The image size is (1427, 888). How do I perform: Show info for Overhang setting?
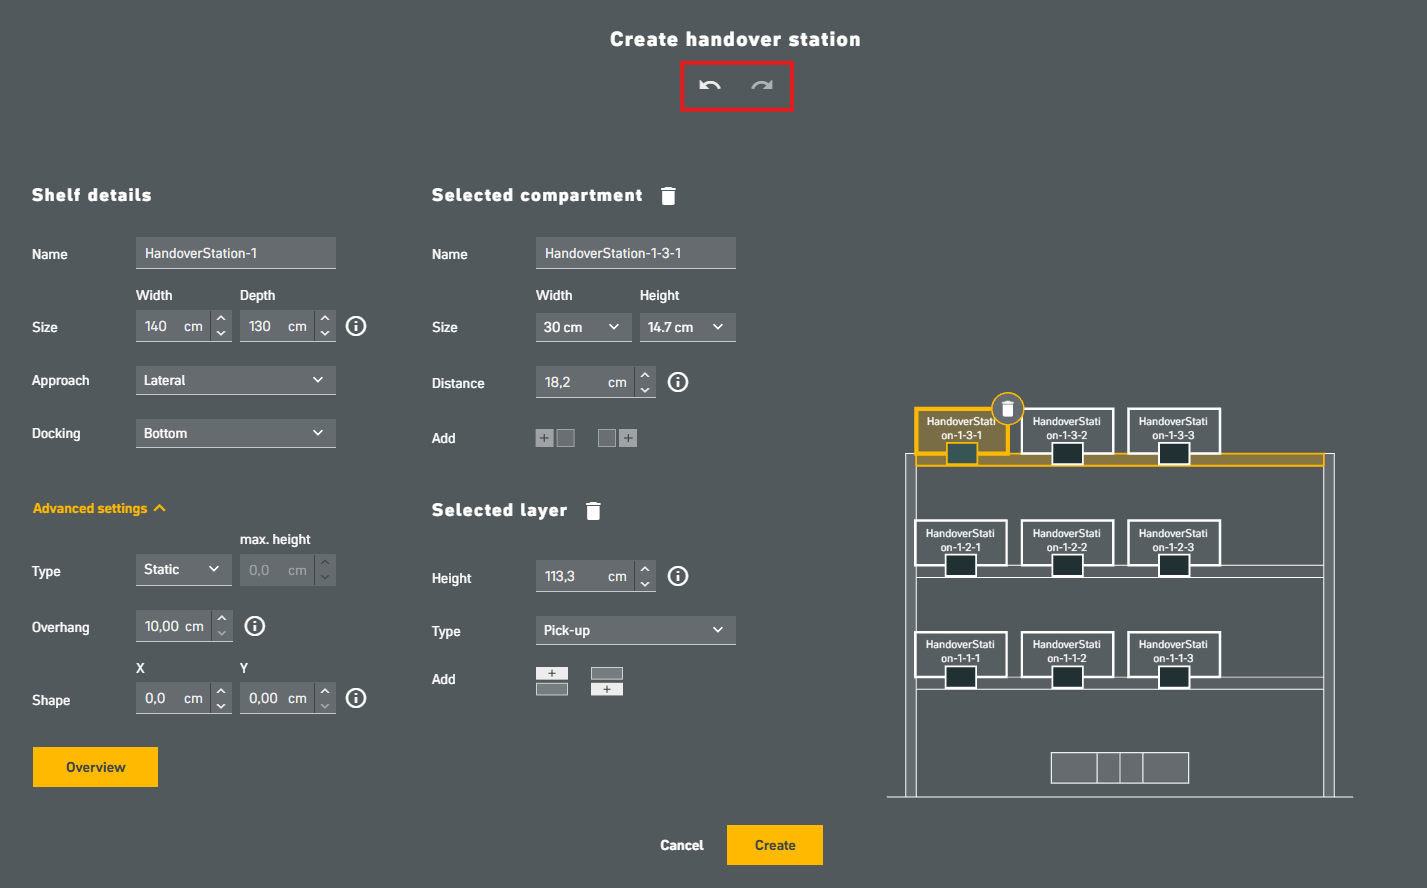pyautogui.click(x=255, y=626)
